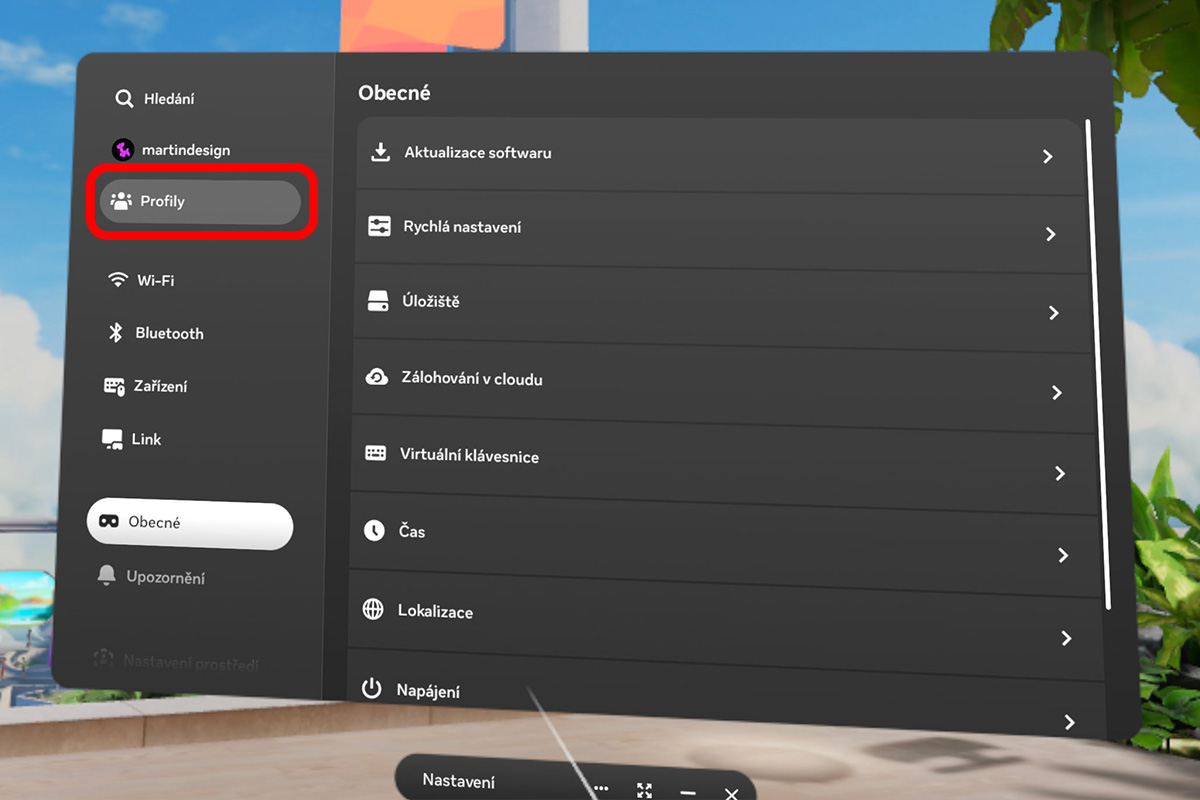Image resolution: width=1200 pixels, height=800 pixels.
Task: Expand Aktualizace softwaru with its chevron
Action: pyautogui.click(x=1047, y=157)
